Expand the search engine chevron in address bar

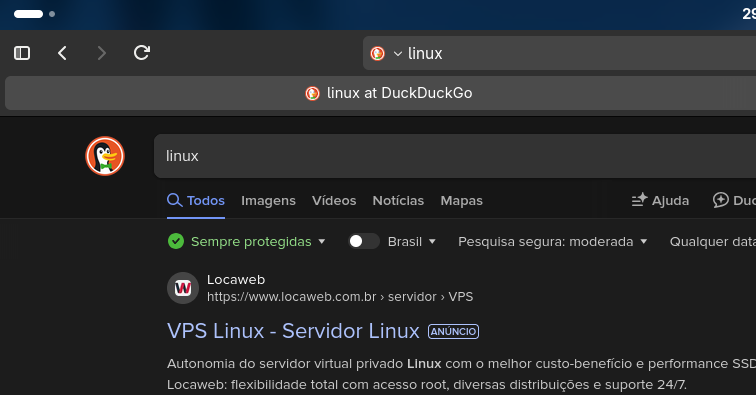(x=398, y=54)
